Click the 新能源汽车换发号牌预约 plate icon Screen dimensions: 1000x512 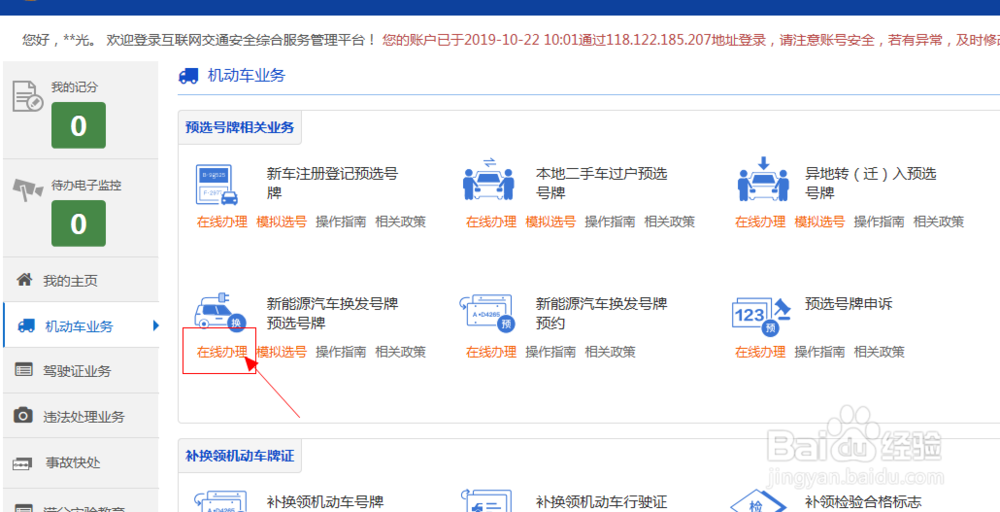coord(487,313)
